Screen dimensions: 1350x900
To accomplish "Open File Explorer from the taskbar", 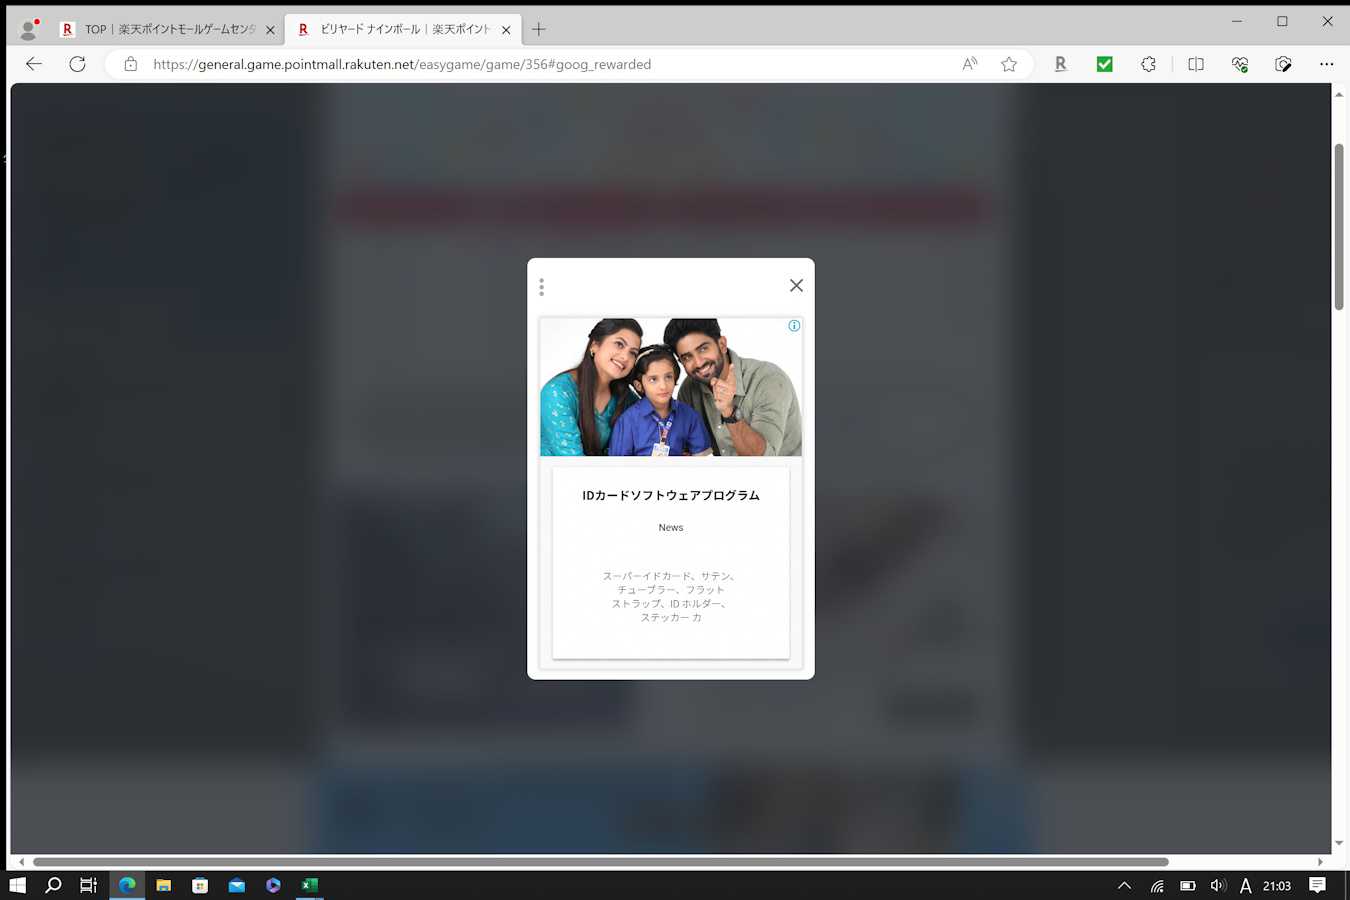I will [x=164, y=885].
